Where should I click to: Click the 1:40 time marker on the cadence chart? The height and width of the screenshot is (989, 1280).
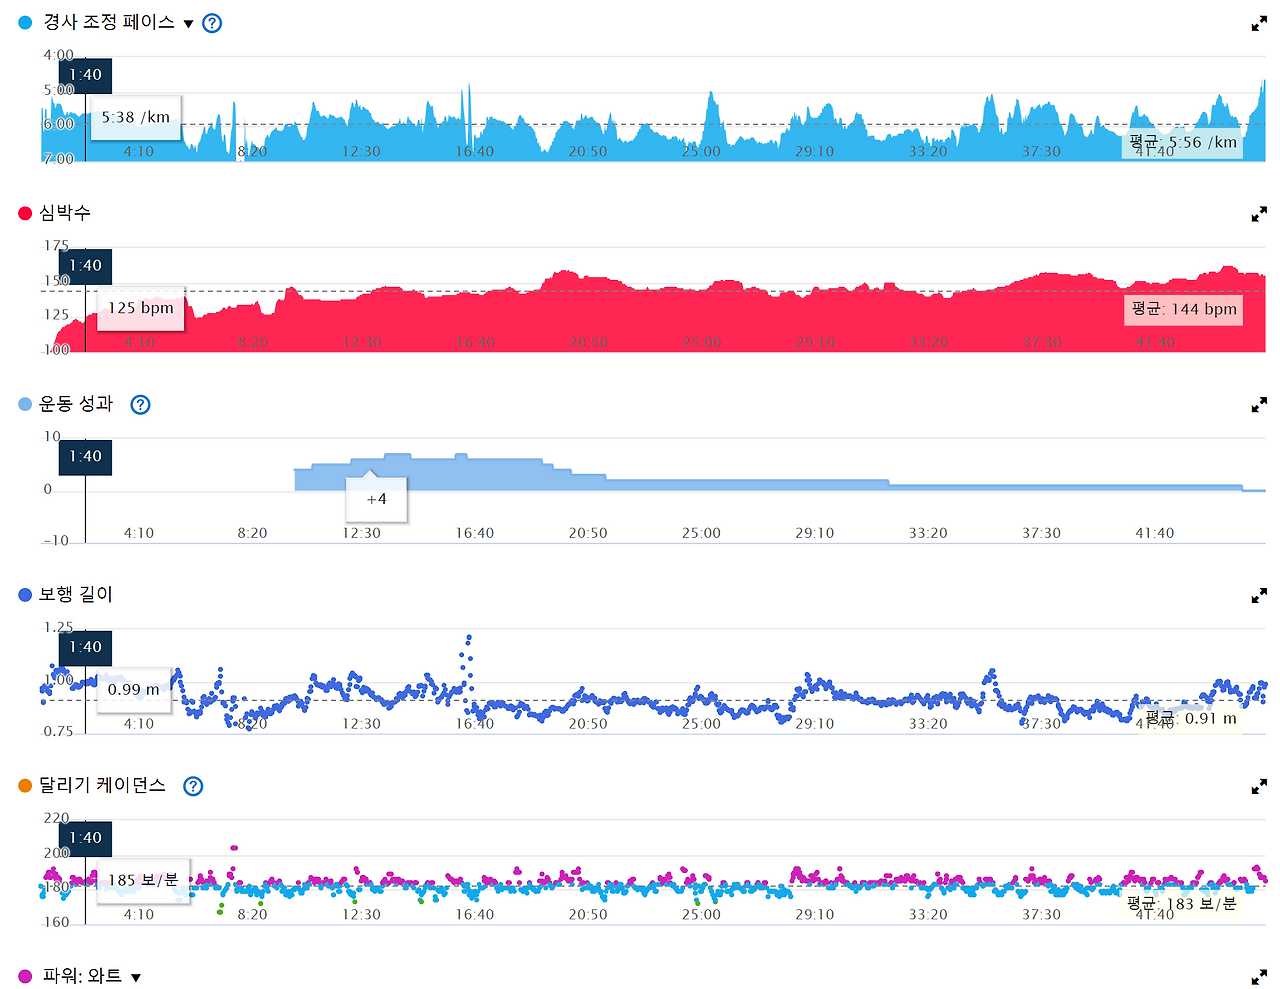(86, 839)
